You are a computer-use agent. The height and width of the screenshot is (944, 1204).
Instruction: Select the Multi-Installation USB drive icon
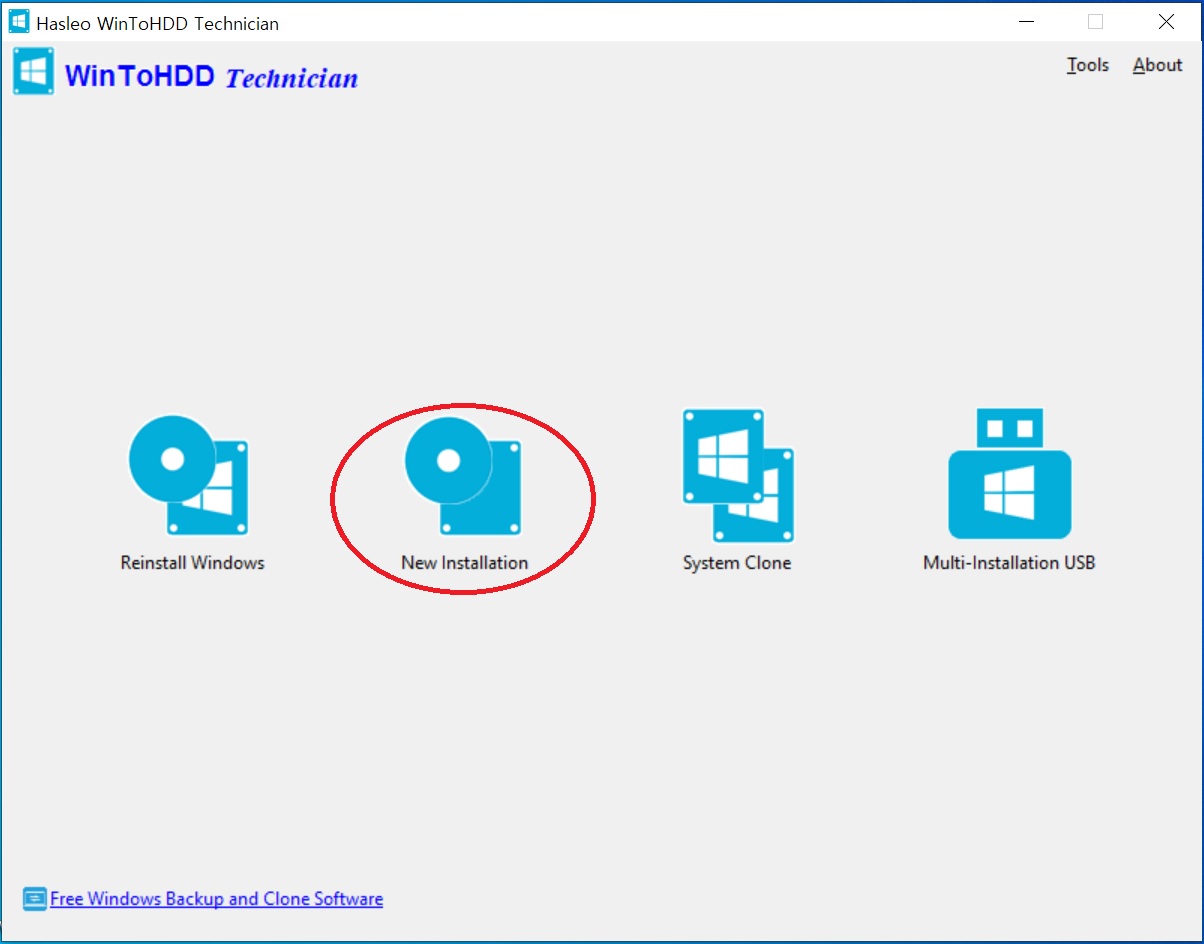click(1009, 473)
